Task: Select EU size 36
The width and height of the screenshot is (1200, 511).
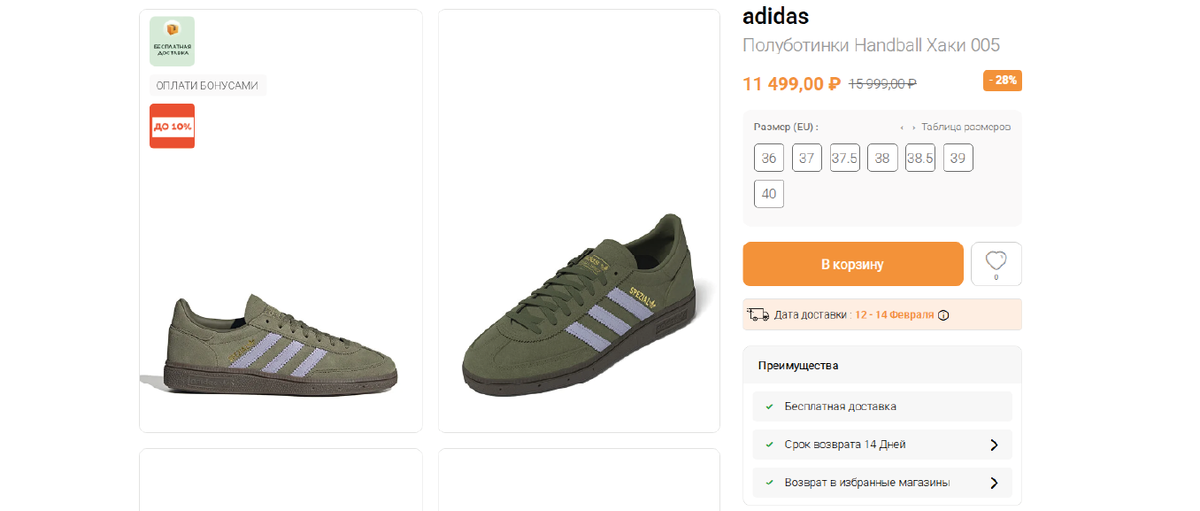Action: point(768,158)
